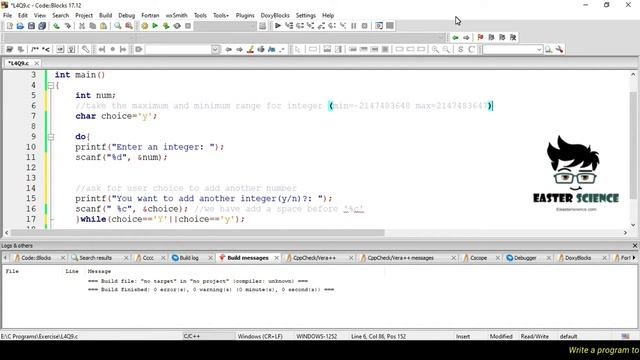Click 'Build finished' message line

click(211, 289)
